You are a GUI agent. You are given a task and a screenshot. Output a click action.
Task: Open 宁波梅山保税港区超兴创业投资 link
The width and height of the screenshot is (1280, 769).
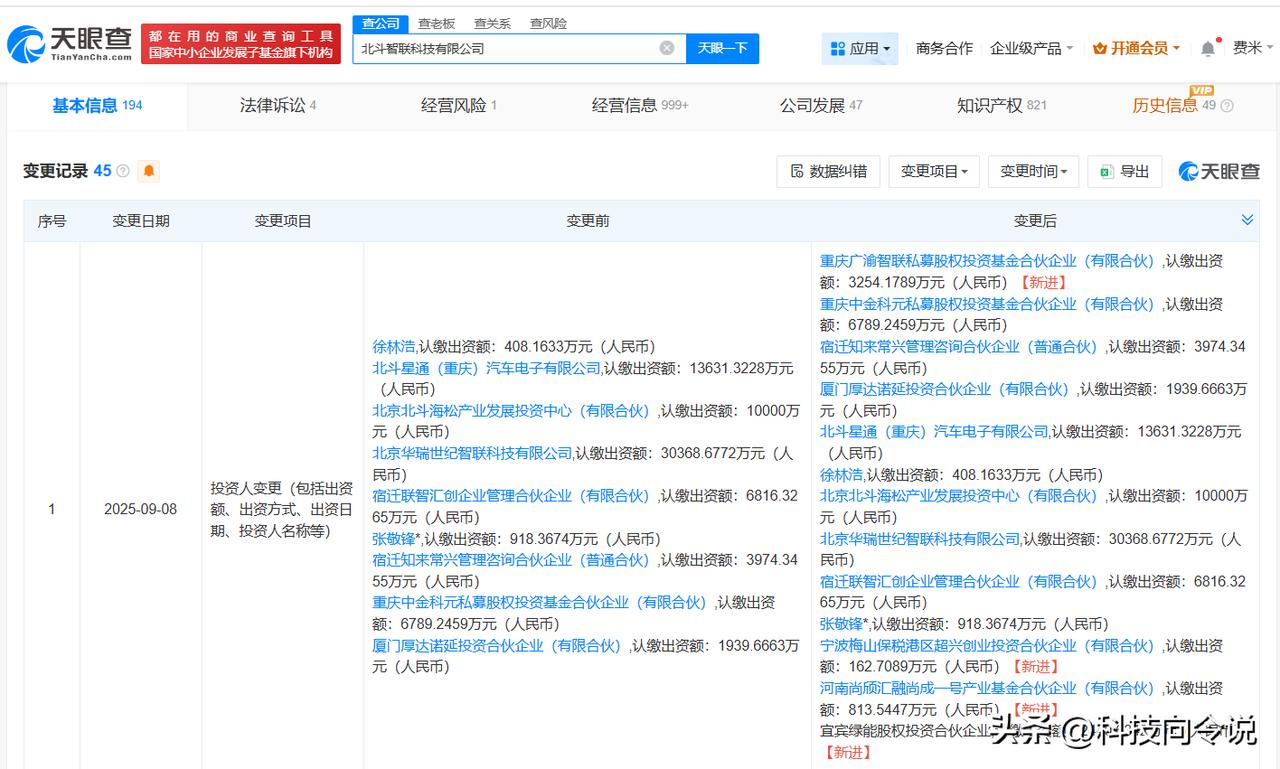click(987, 646)
